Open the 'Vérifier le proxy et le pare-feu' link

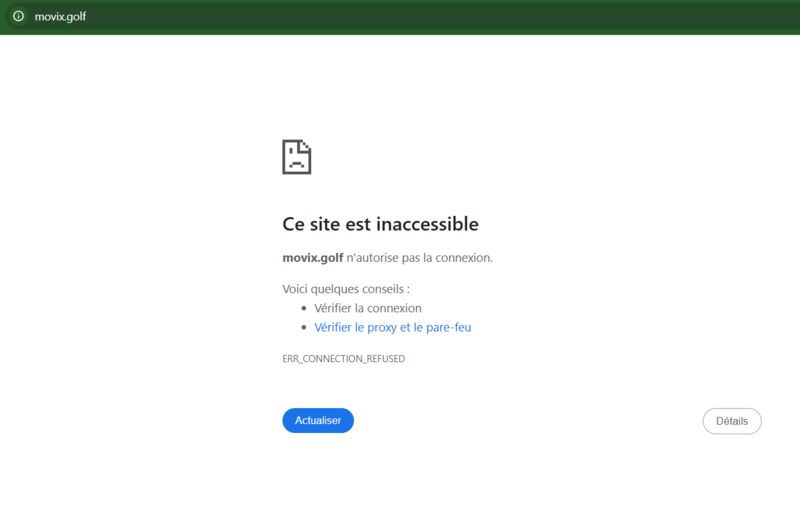(392, 327)
